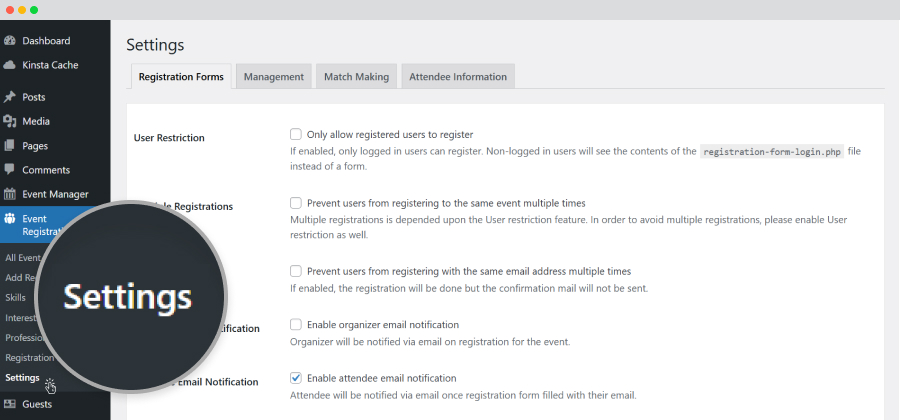Enable organizer email notification checkbox
900x420 pixels.
click(x=296, y=325)
